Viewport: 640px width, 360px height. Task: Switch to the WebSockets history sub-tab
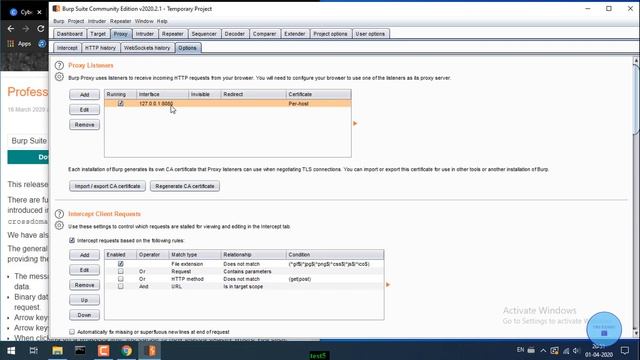147,48
